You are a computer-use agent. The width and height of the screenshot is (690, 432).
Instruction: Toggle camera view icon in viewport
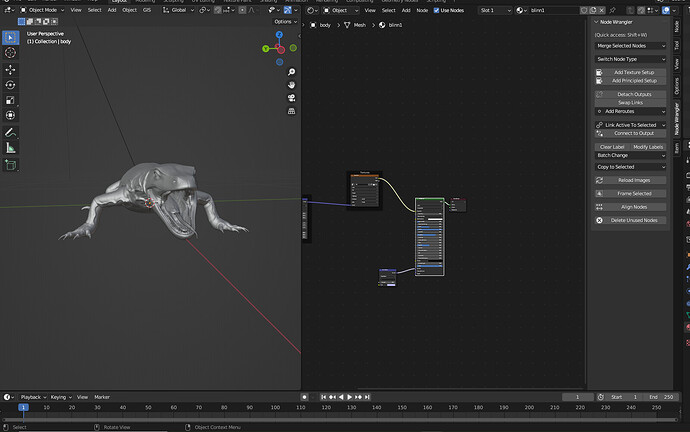(291, 98)
